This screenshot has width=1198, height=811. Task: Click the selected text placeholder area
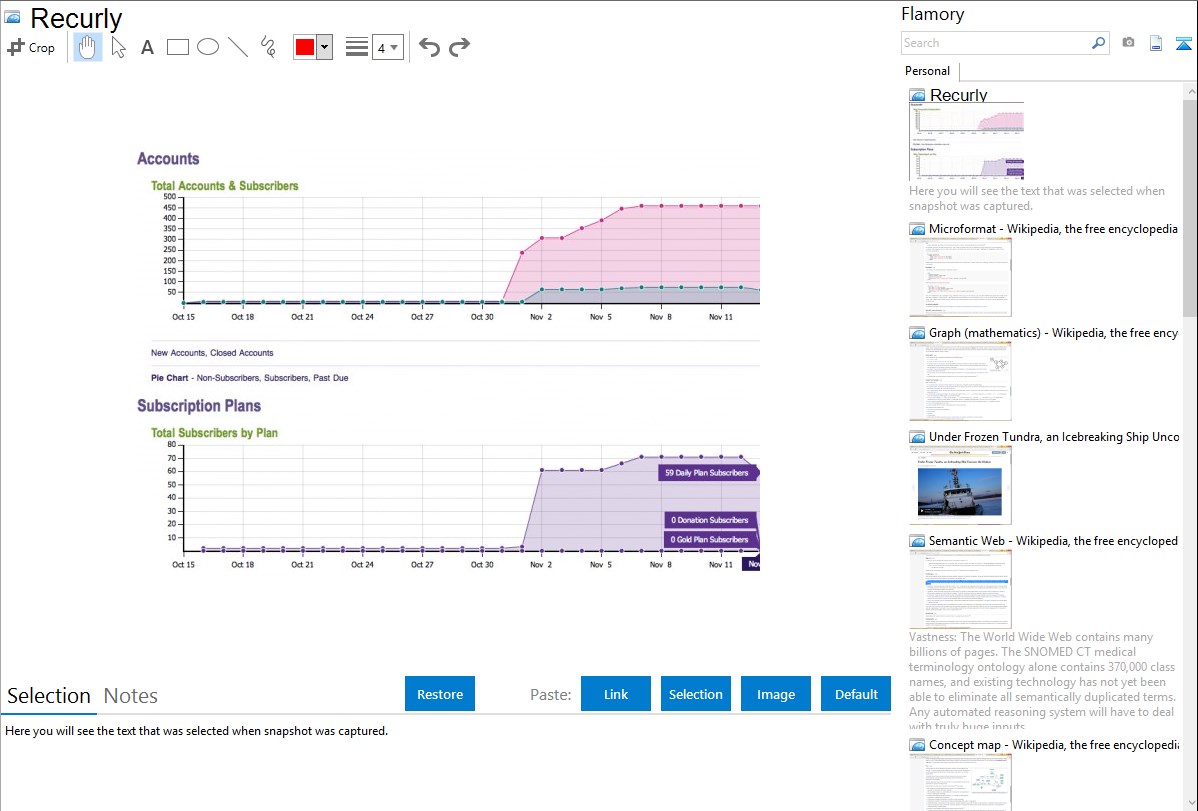click(196, 731)
